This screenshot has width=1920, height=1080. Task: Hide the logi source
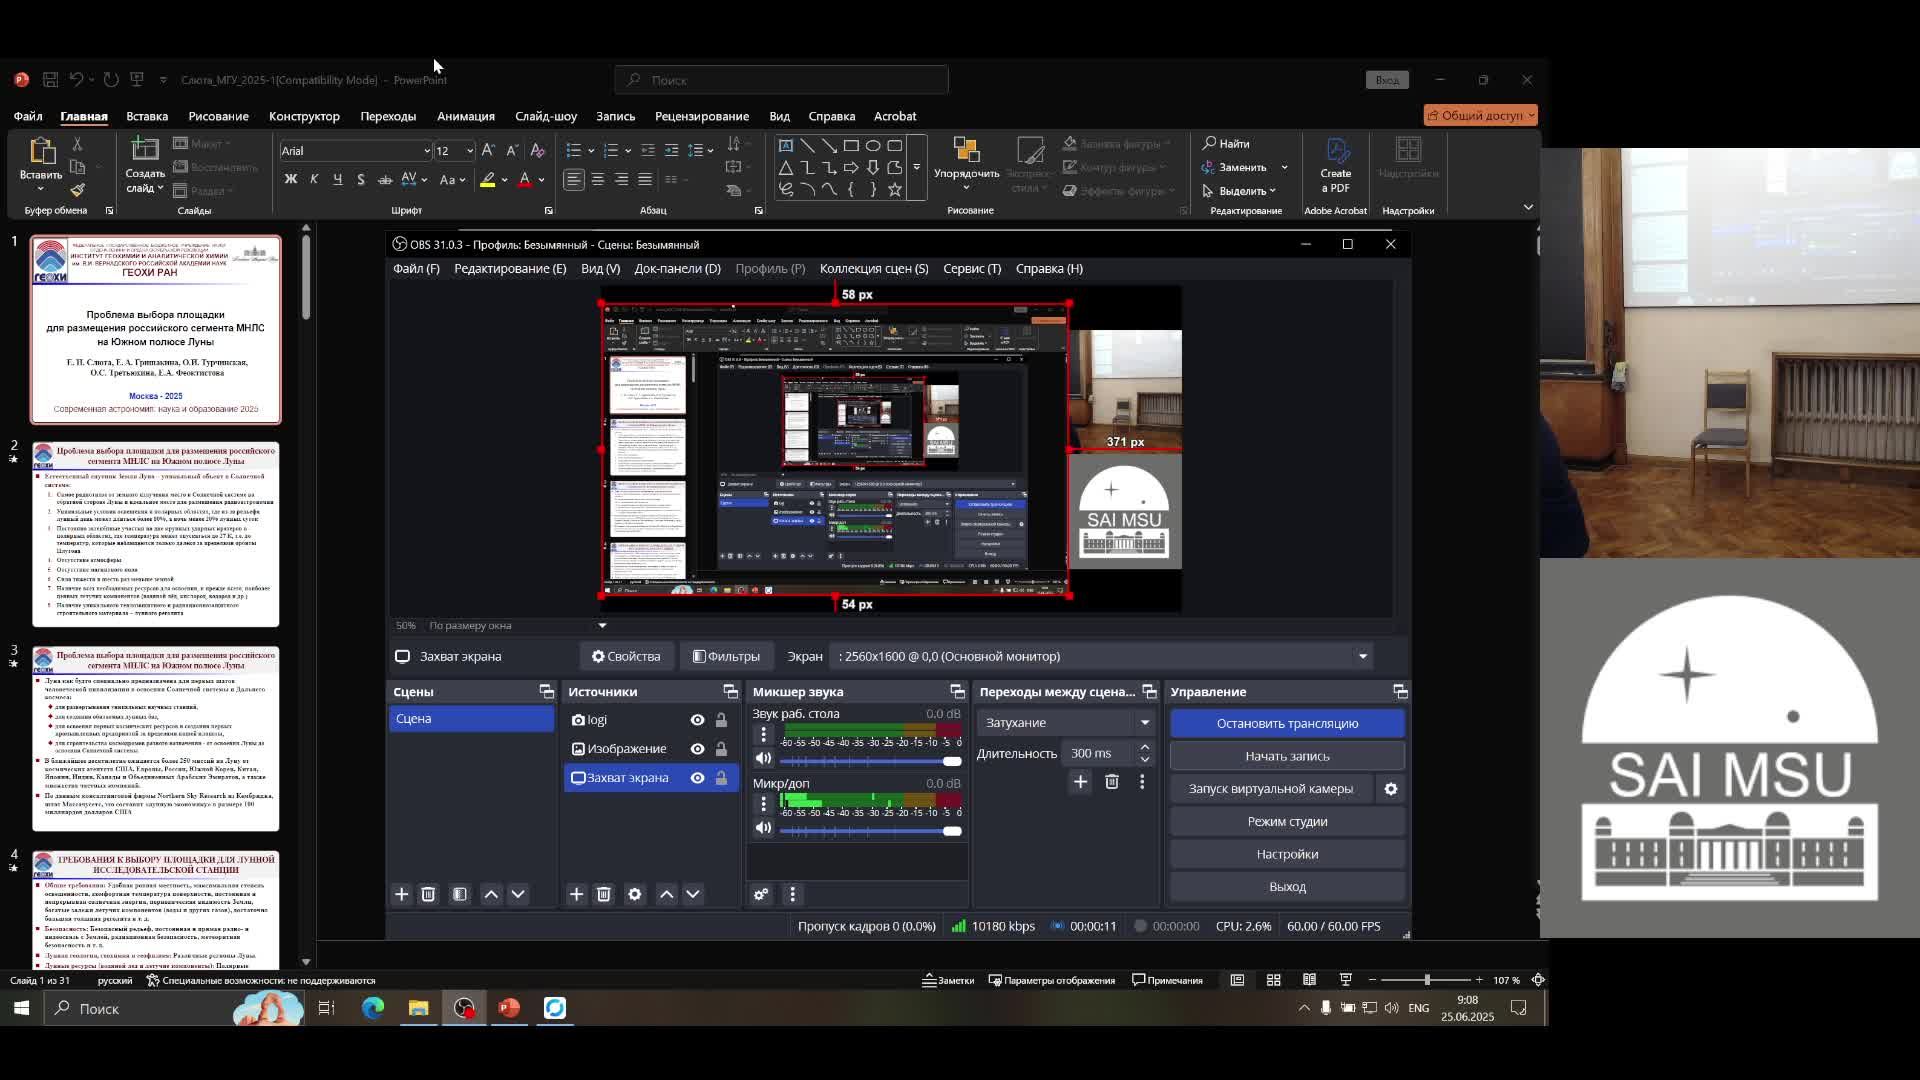[x=697, y=720]
